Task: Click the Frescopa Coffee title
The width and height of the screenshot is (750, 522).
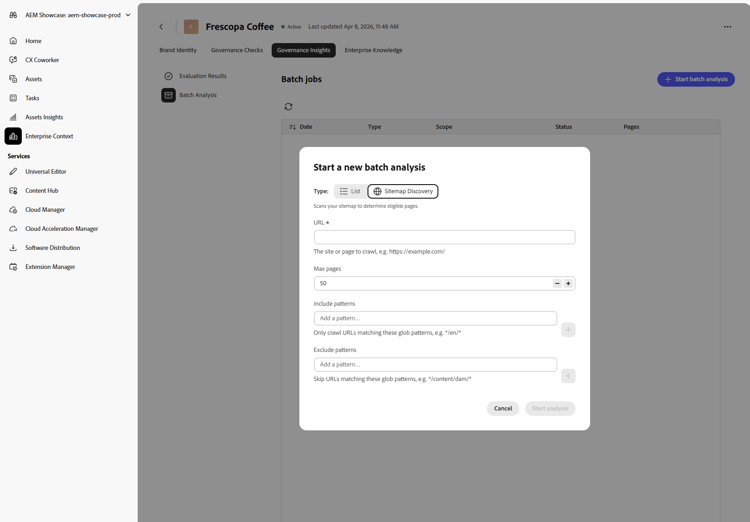Action: 240,27
